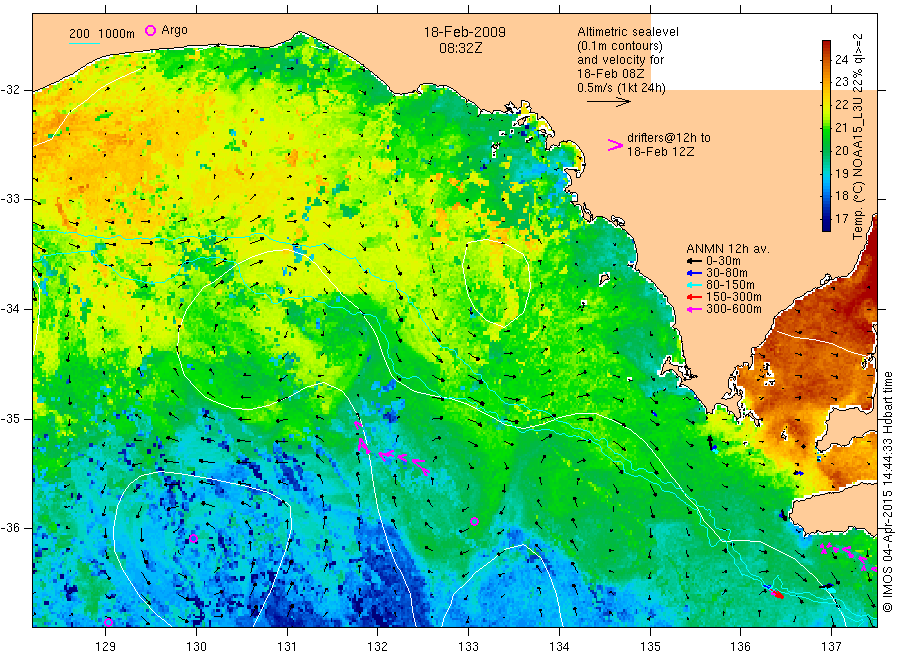Click the ANMN 12h av. heading

point(728,249)
